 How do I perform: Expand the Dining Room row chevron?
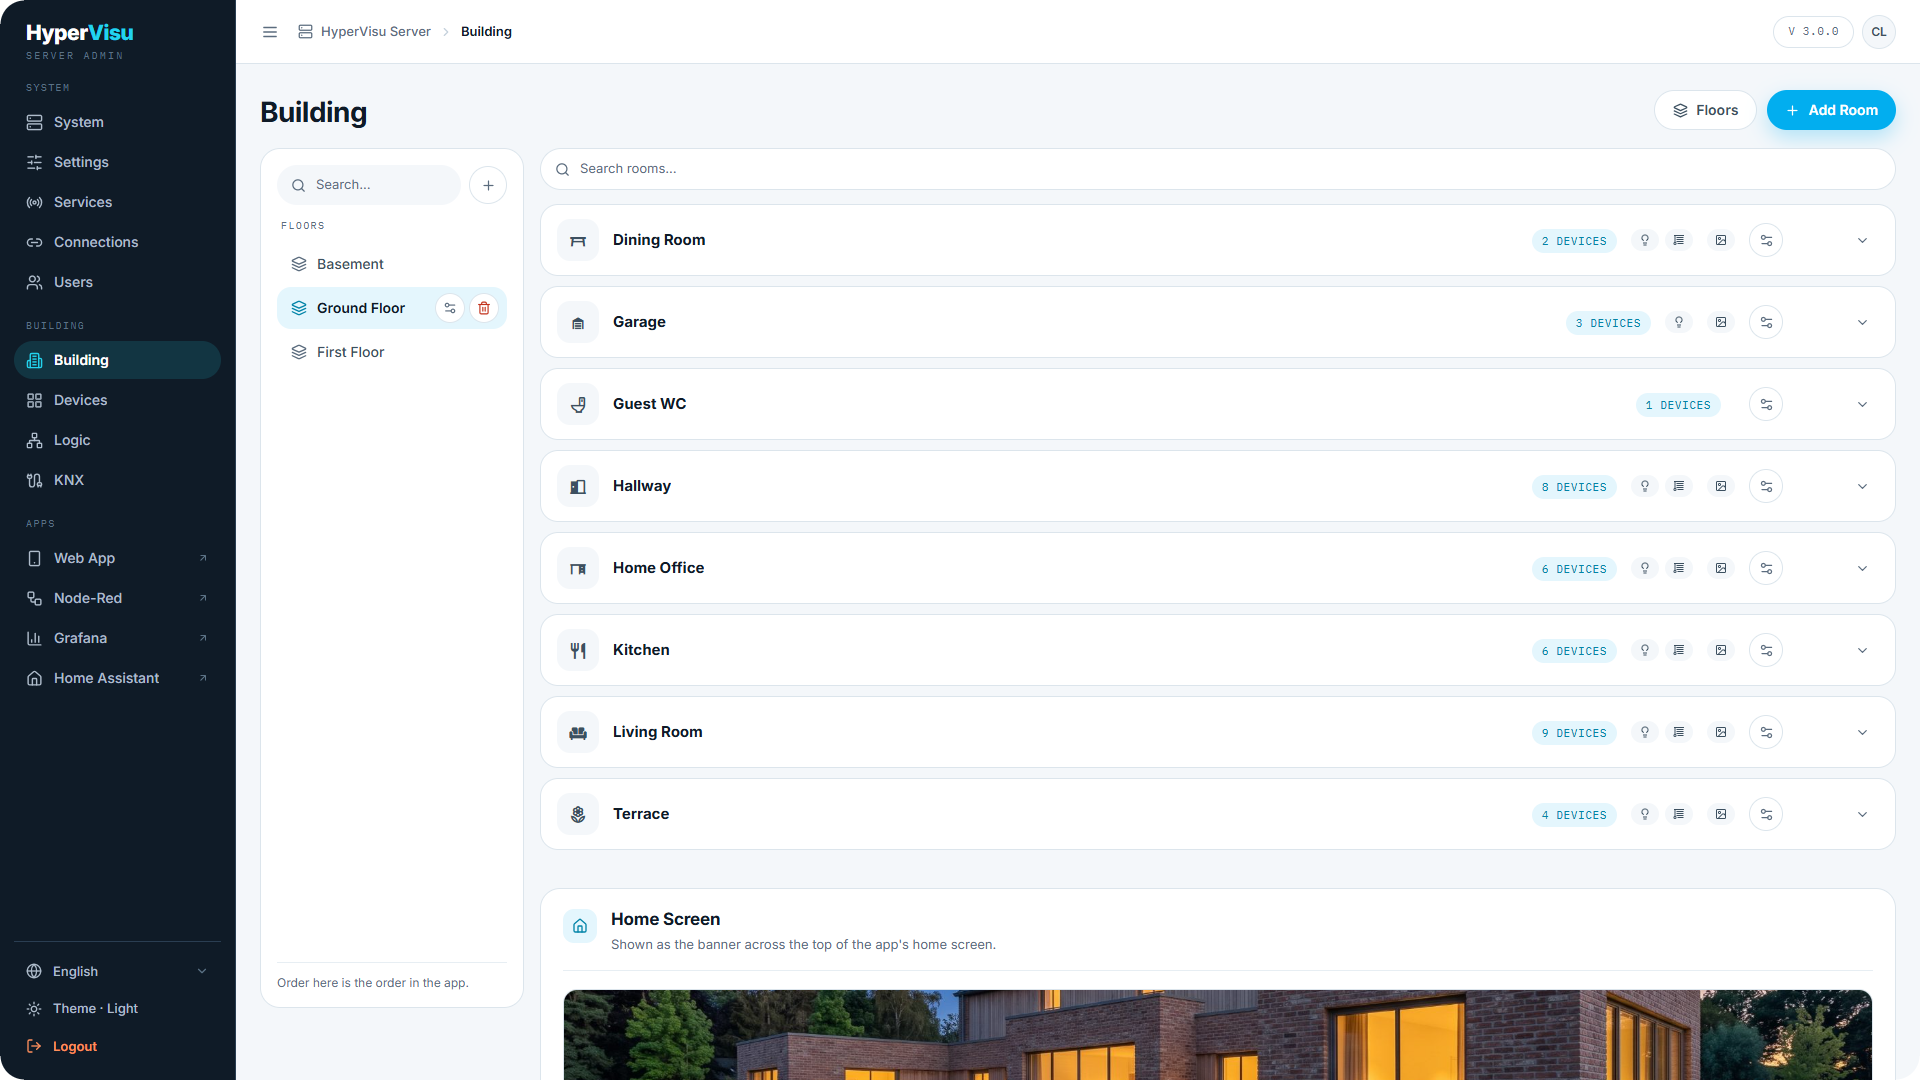tap(1862, 240)
